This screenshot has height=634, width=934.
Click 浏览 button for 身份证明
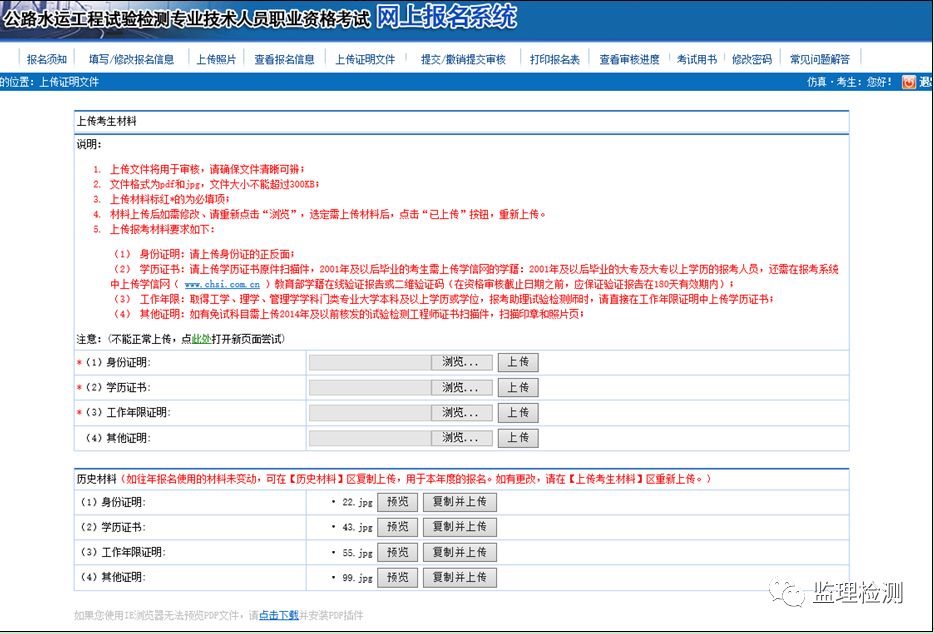pyautogui.click(x=461, y=362)
